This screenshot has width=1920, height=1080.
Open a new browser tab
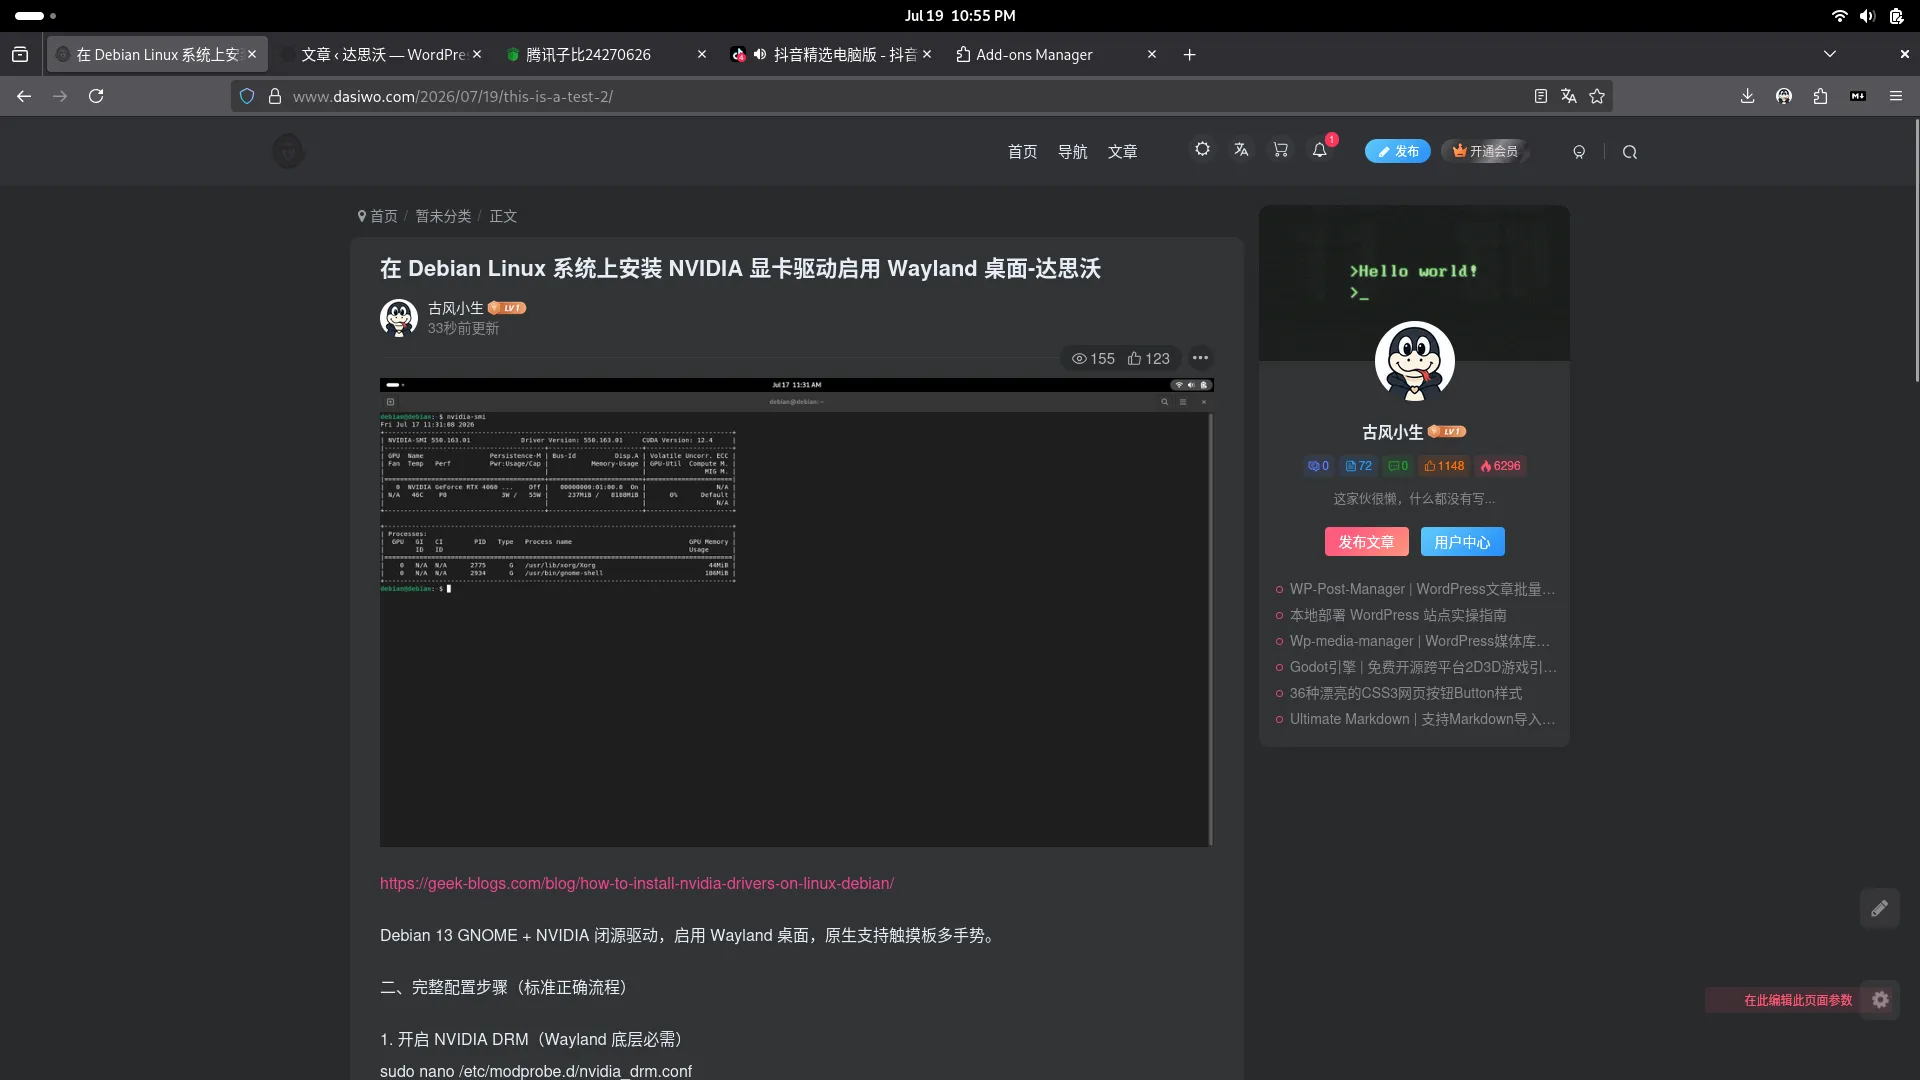1189,55
